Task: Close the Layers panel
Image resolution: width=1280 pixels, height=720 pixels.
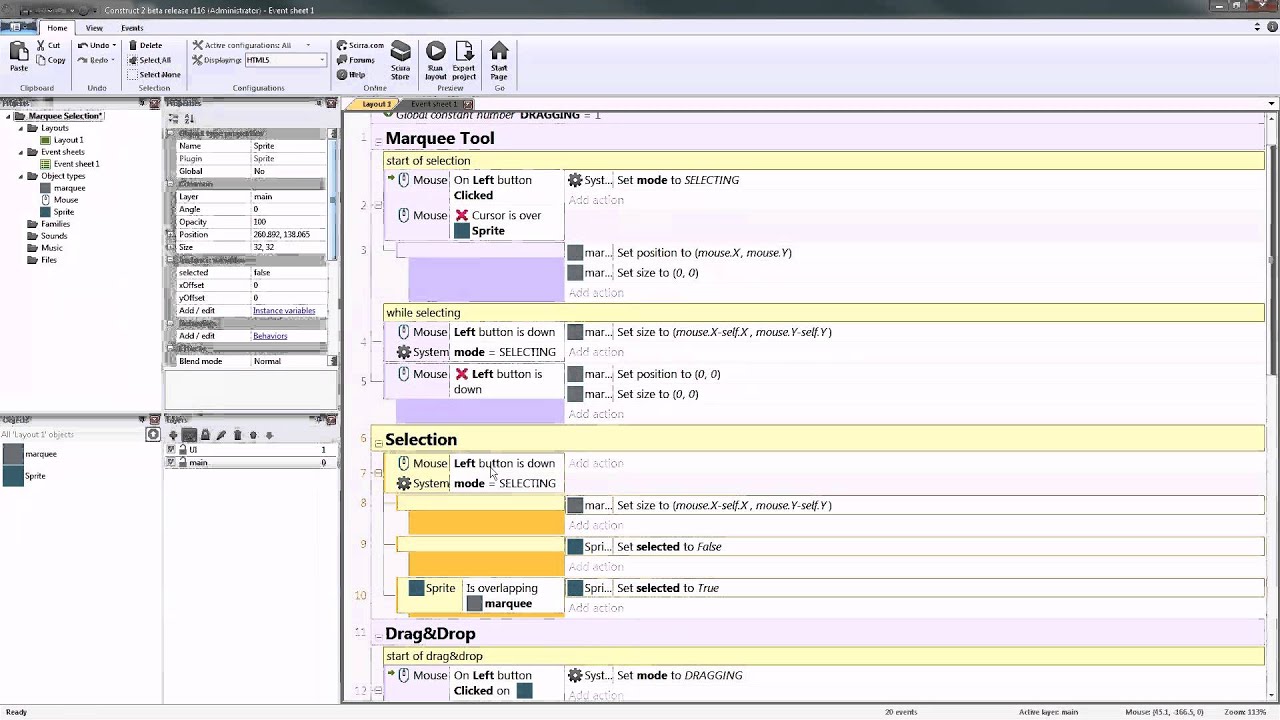Action: 331,420
